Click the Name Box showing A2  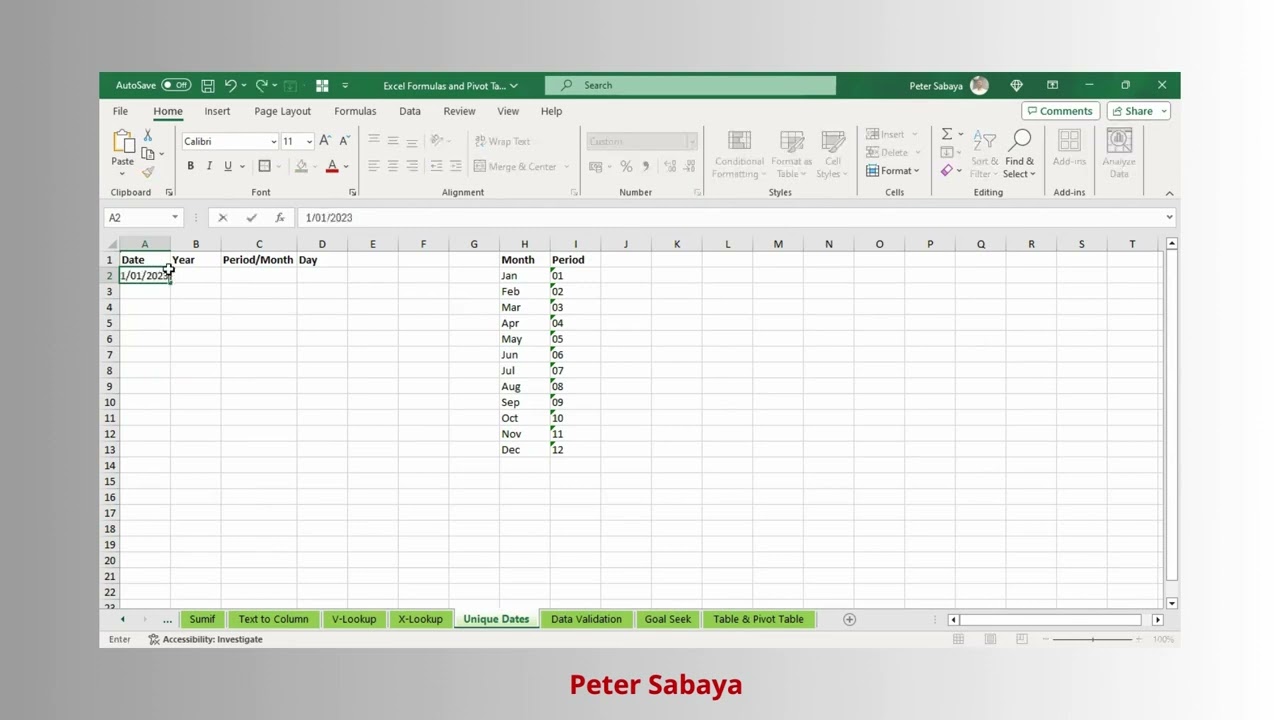(x=137, y=217)
